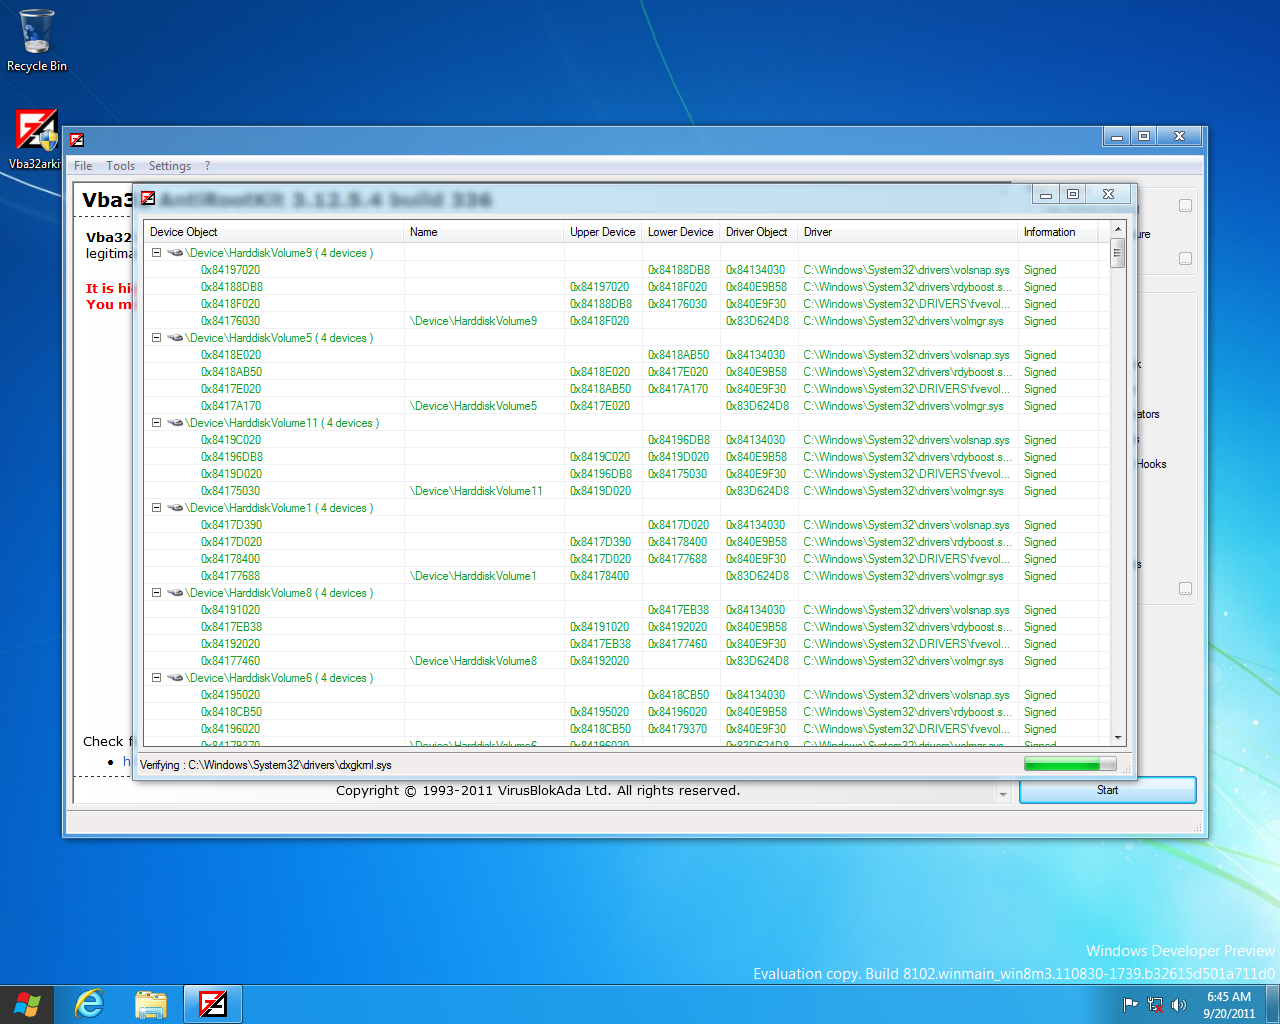
Task: Click Device Object cell 0x8417A170
Action: (x=231, y=406)
